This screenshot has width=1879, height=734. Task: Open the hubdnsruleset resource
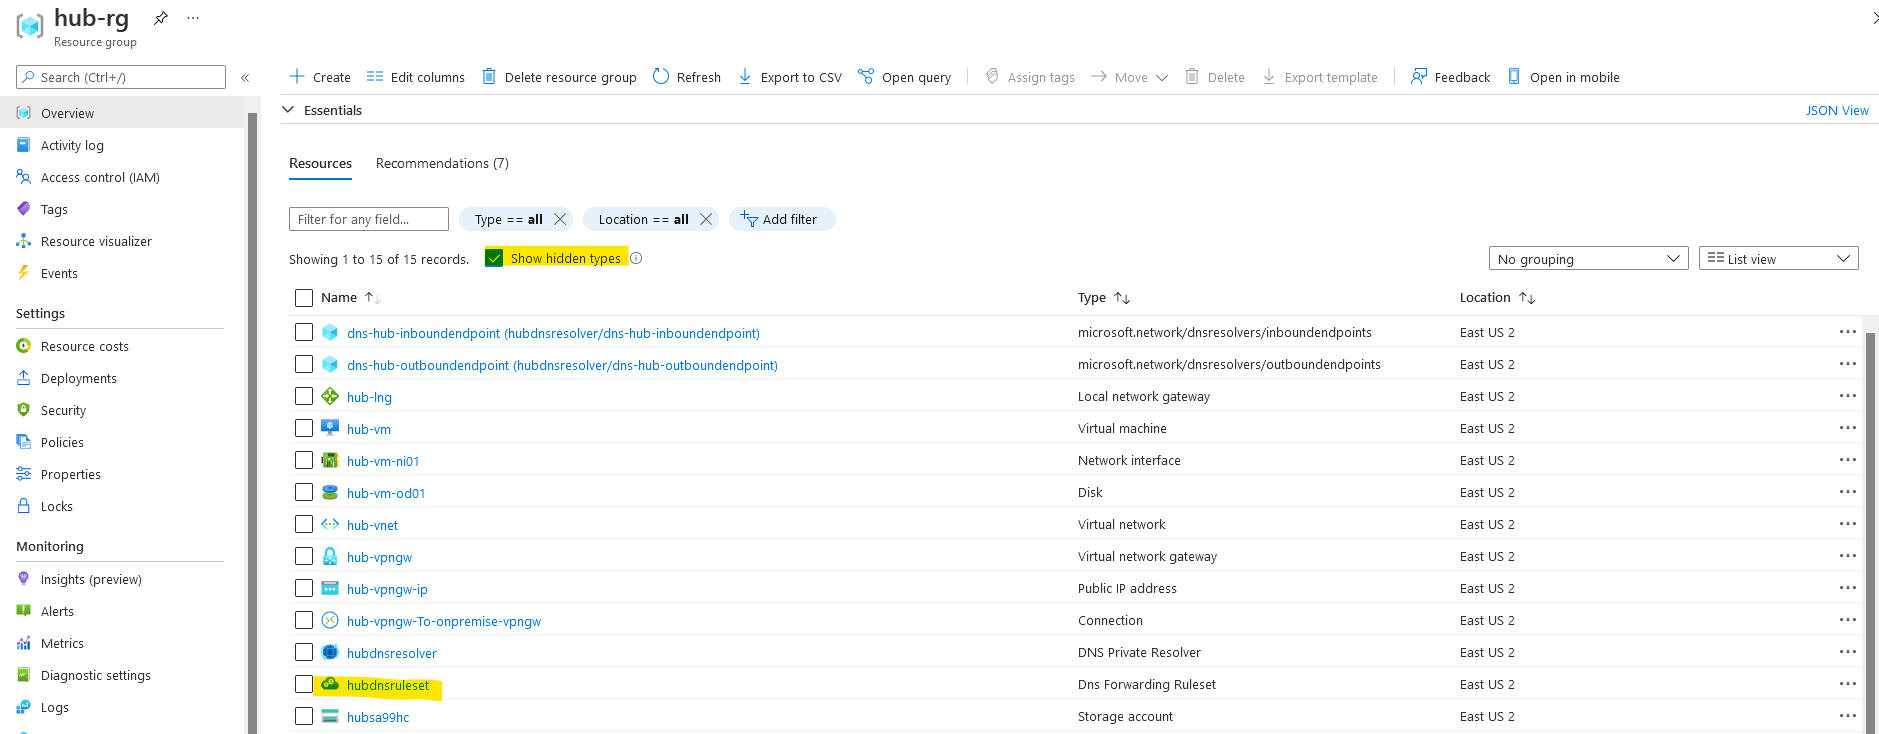click(388, 685)
